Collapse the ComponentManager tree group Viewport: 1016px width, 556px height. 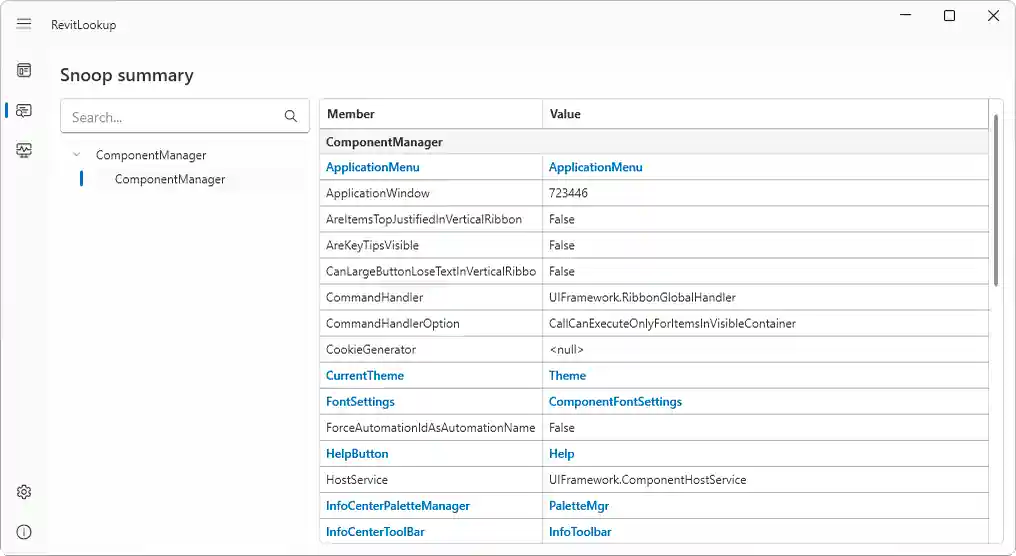click(77, 155)
